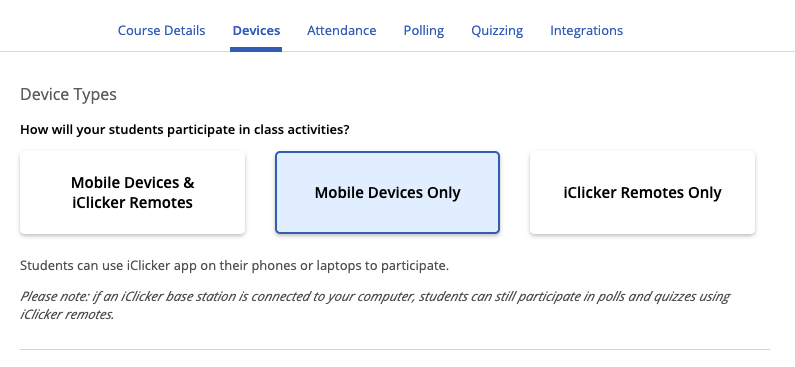
Task: Click the Device Types section heading
Action: [68, 94]
